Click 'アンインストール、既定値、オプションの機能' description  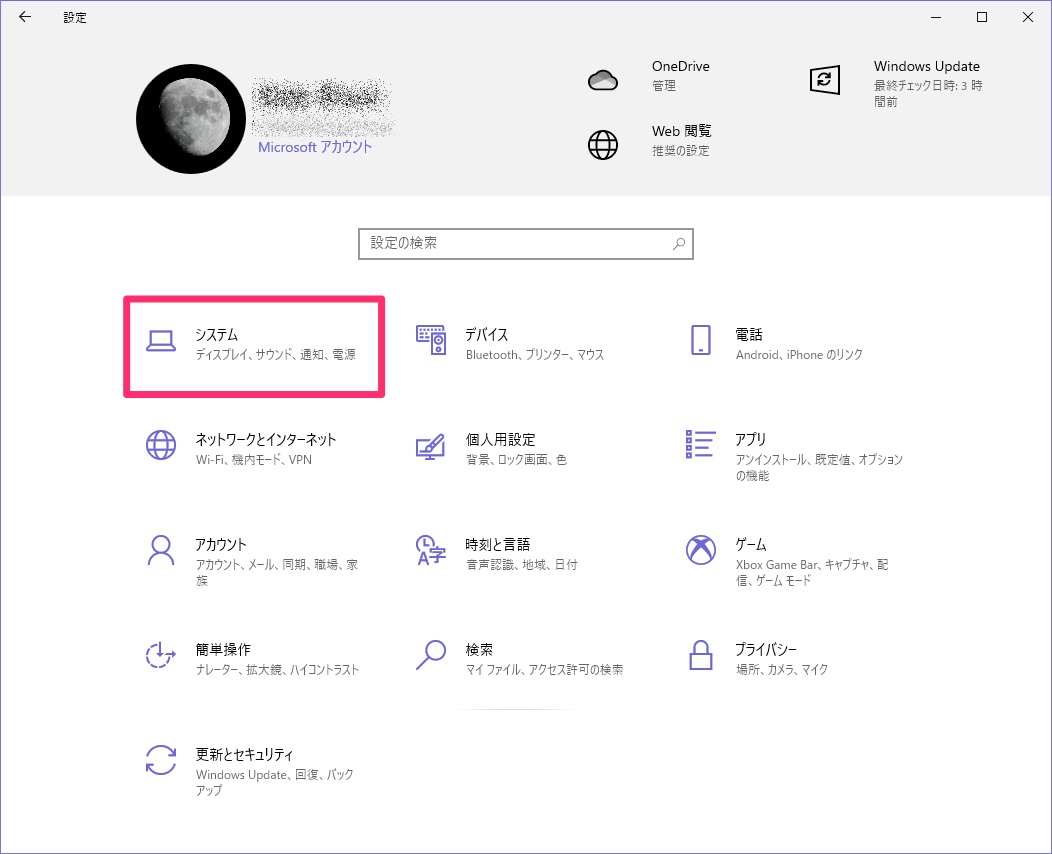(x=819, y=468)
